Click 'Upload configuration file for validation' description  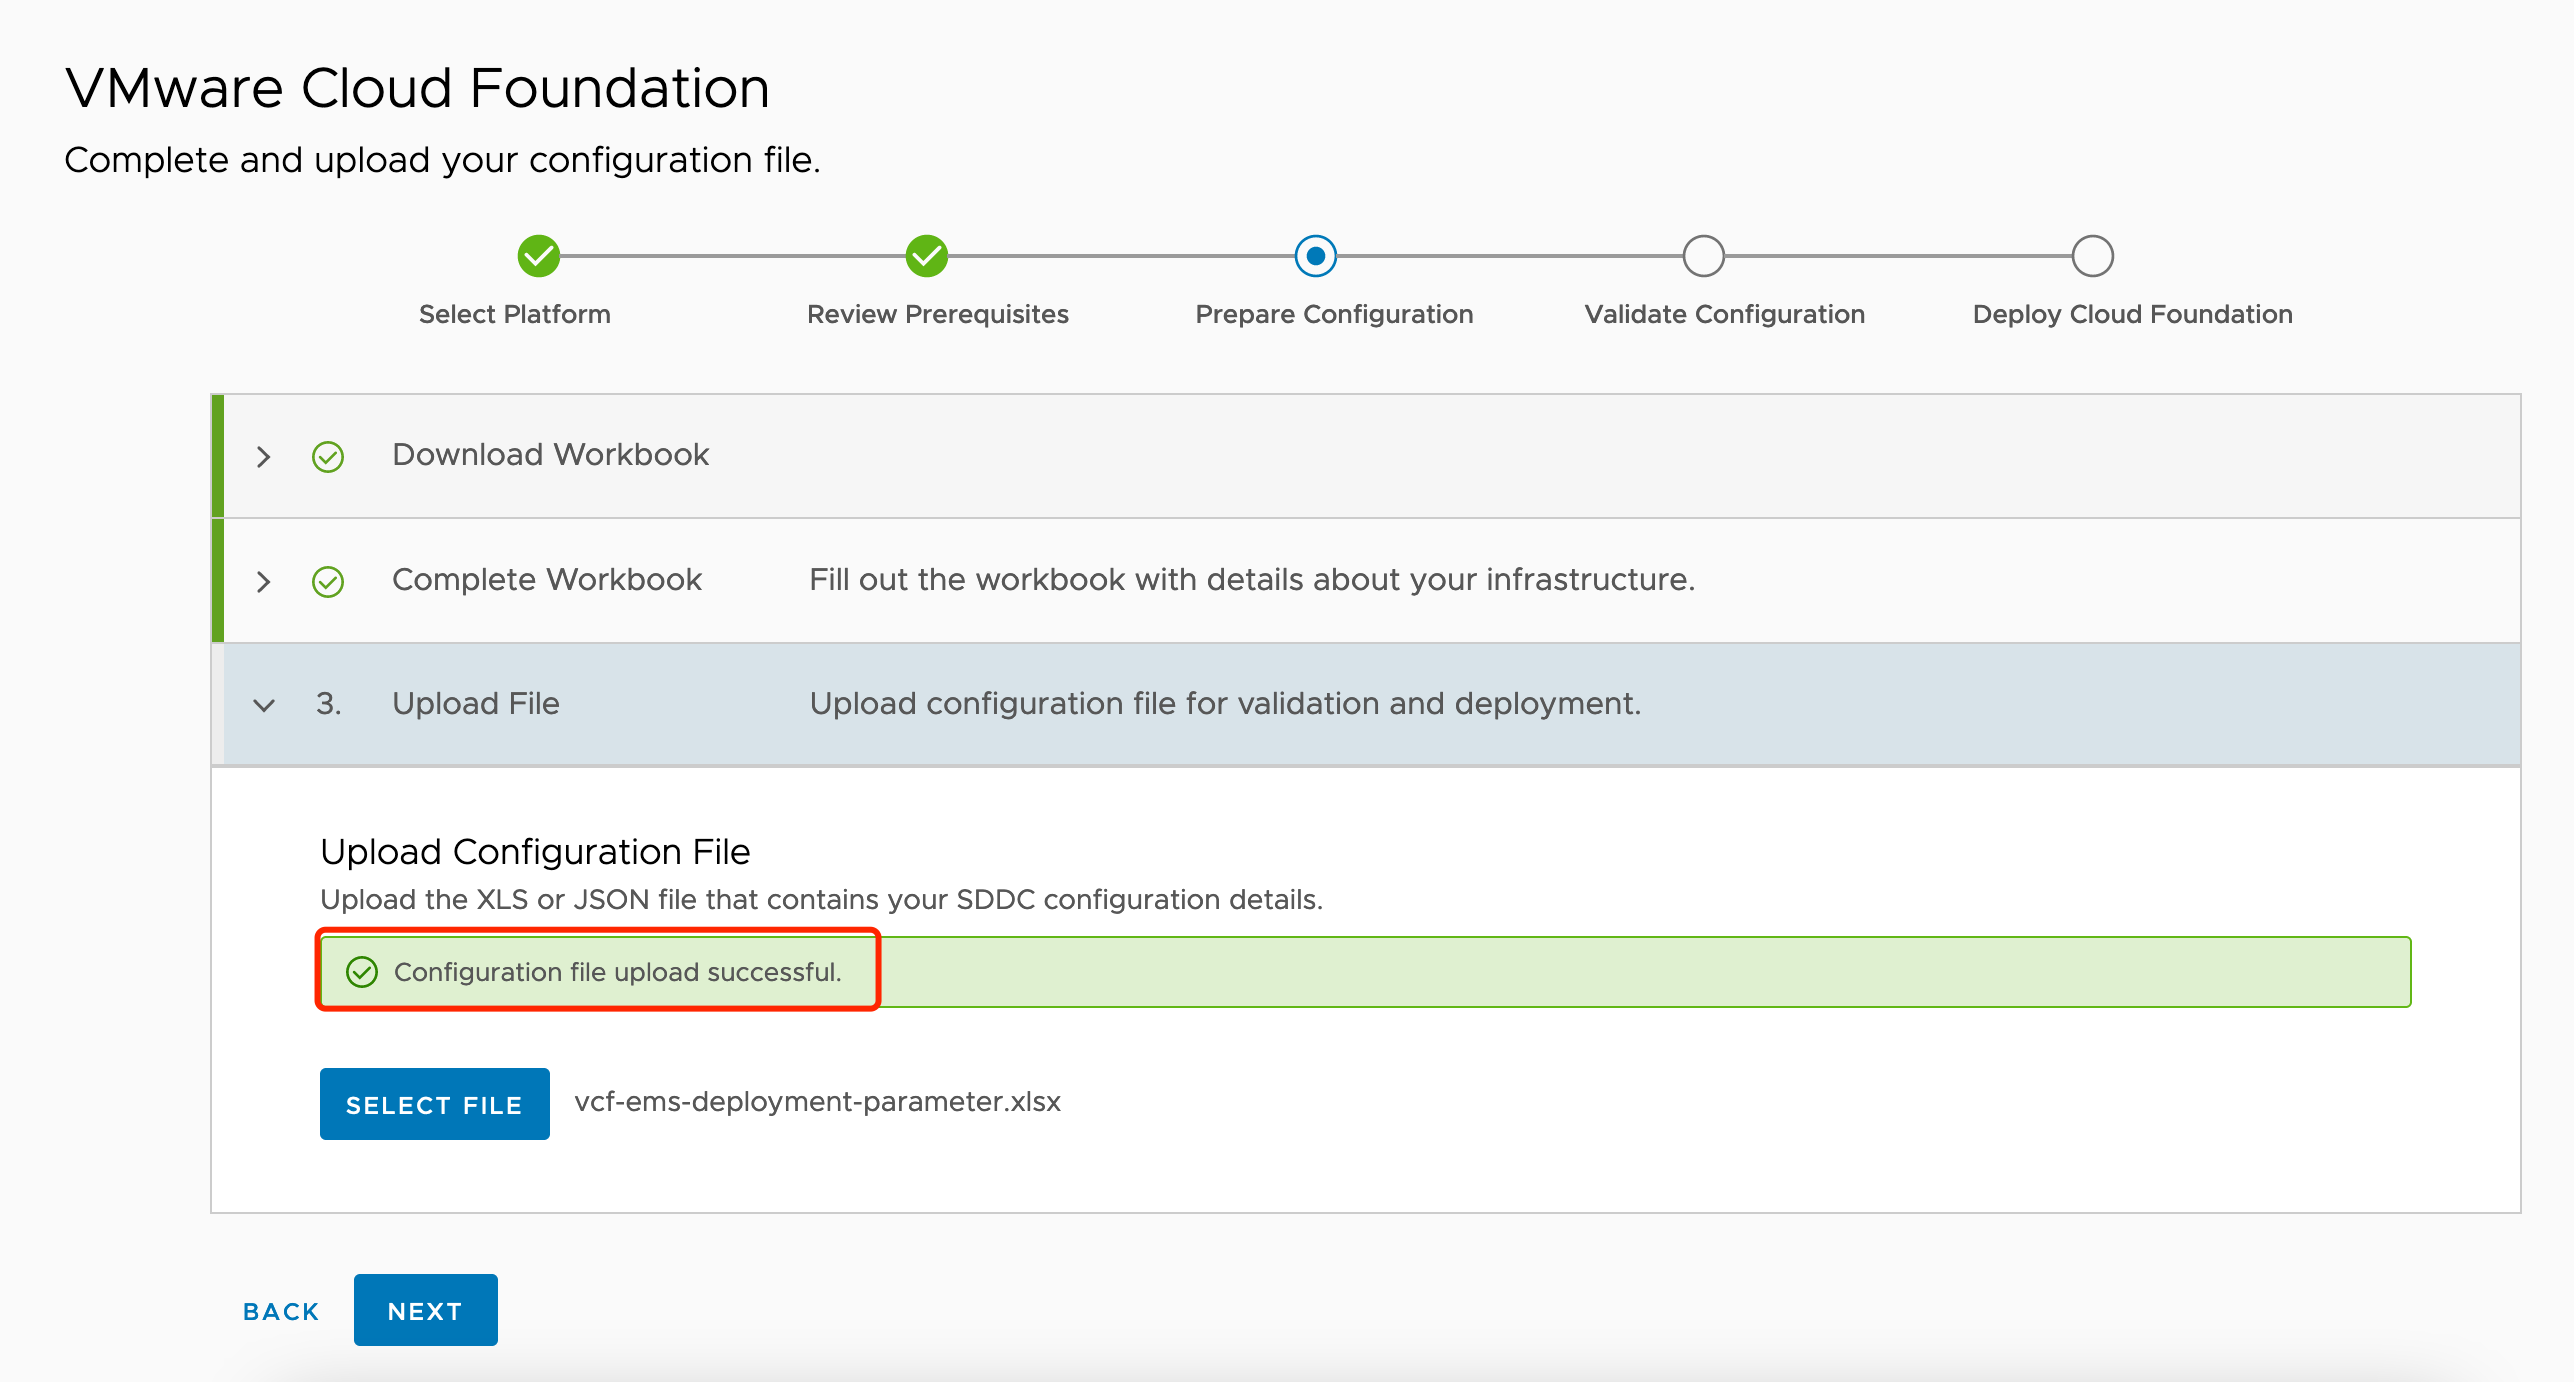point(1225,703)
